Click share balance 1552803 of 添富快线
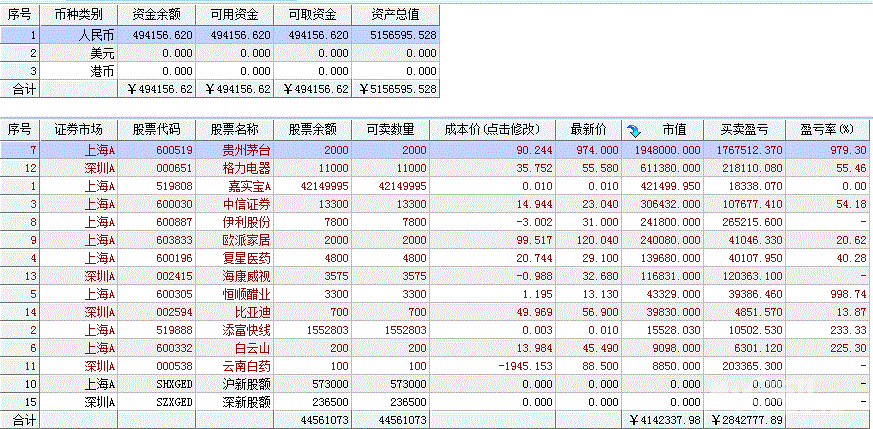Screen dimensions: 873x429 [327, 330]
